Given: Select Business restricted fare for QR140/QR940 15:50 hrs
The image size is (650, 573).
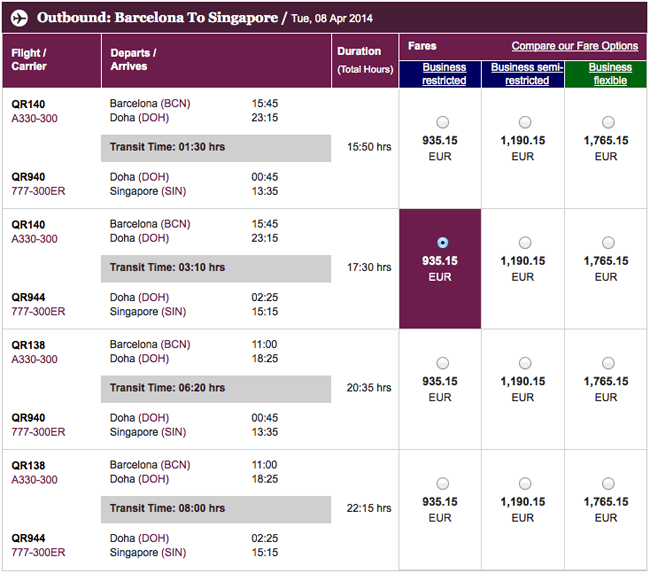Looking at the screenshot, I should pos(442,122).
